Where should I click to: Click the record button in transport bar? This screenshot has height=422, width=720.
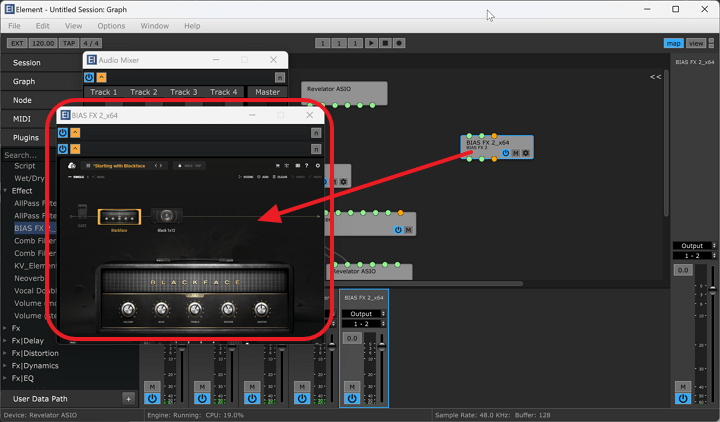pyautogui.click(x=399, y=43)
